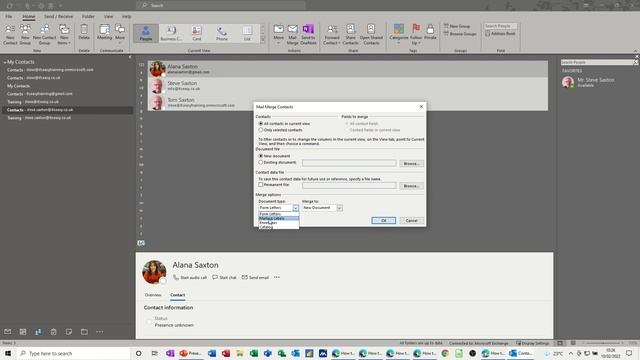This screenshot has height=360, width=640.
Task: Select the List view
Action: pyautogui.click(x=247, y=33)
